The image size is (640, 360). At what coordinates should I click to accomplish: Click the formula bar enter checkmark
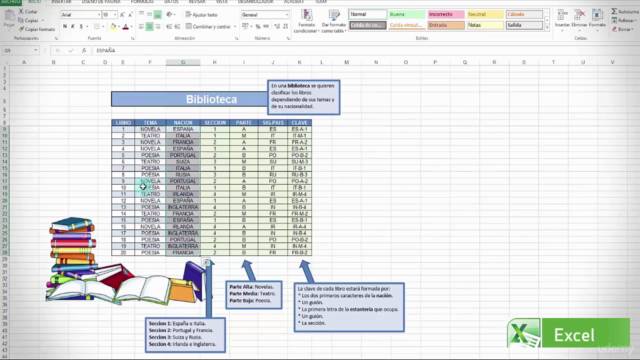(x=71, y=50)
